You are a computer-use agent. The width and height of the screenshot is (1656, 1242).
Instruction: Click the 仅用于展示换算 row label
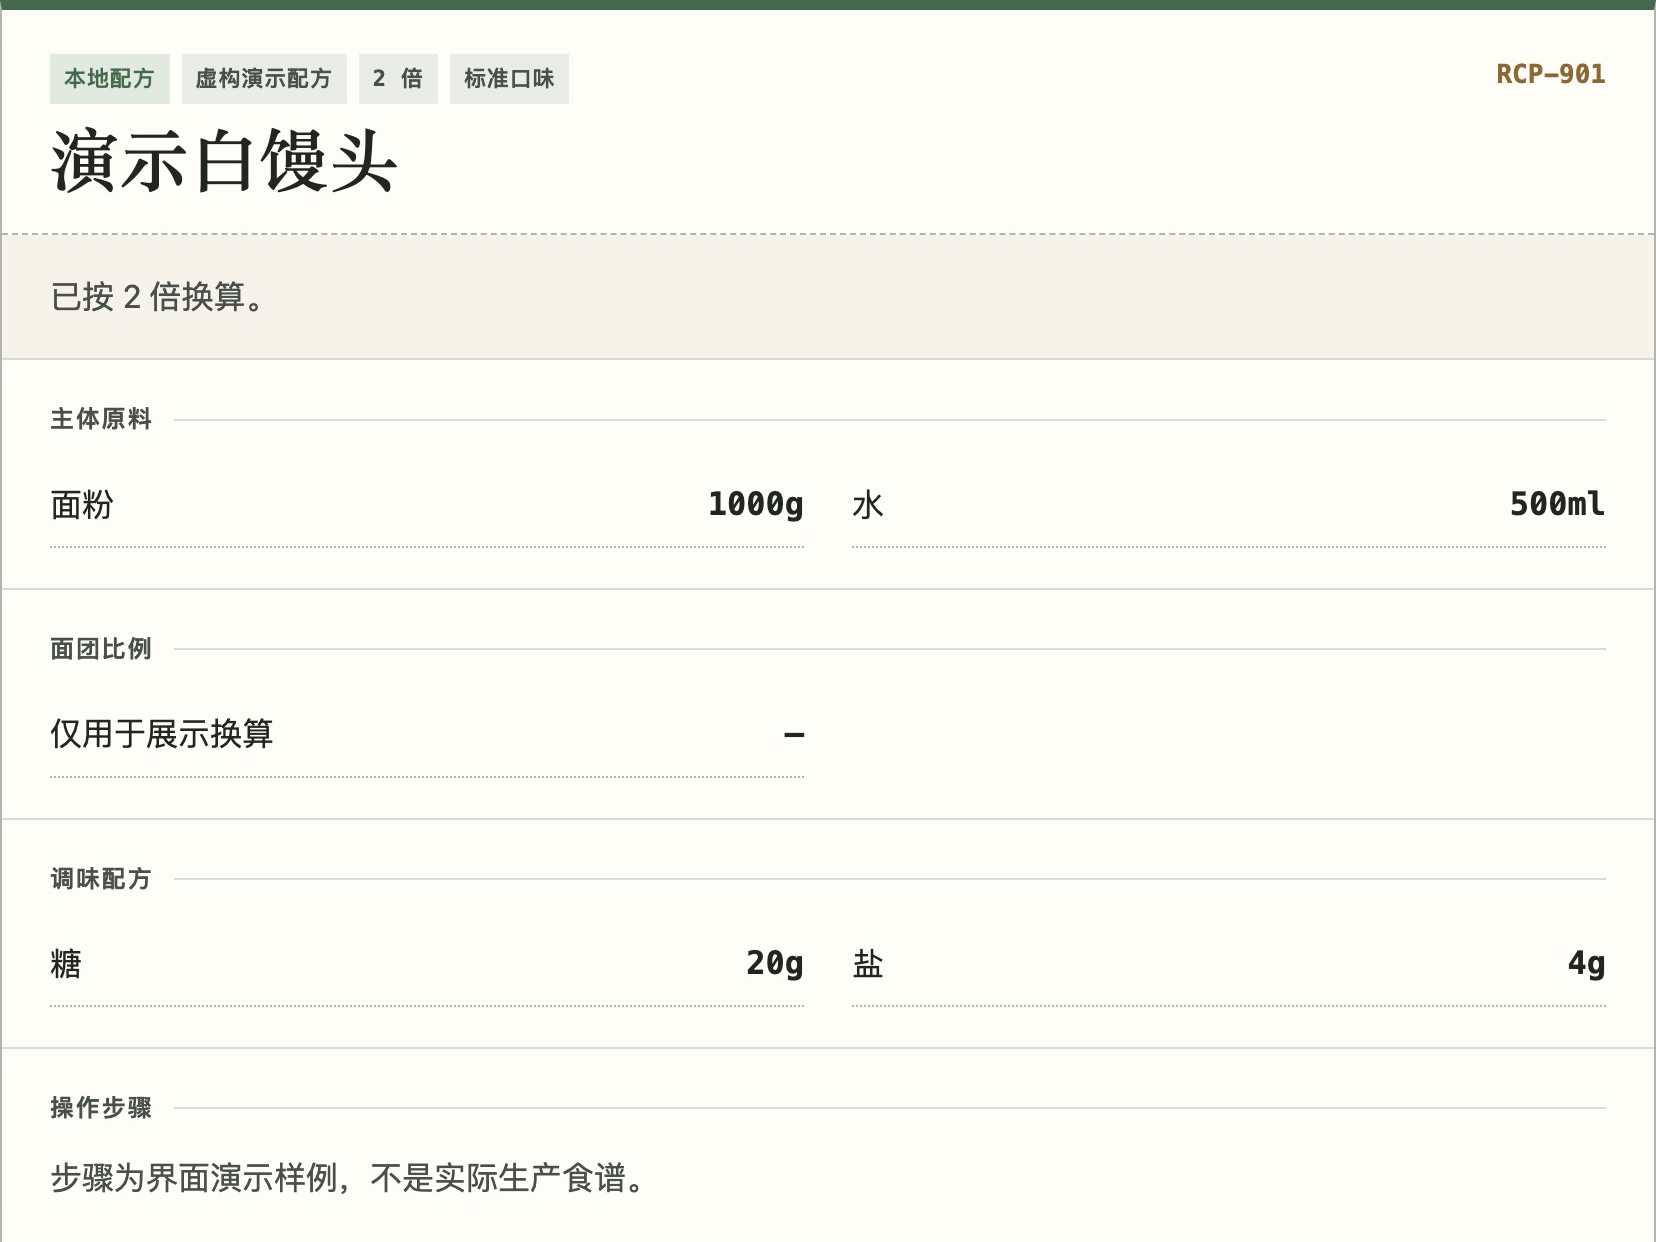[162, 734]
